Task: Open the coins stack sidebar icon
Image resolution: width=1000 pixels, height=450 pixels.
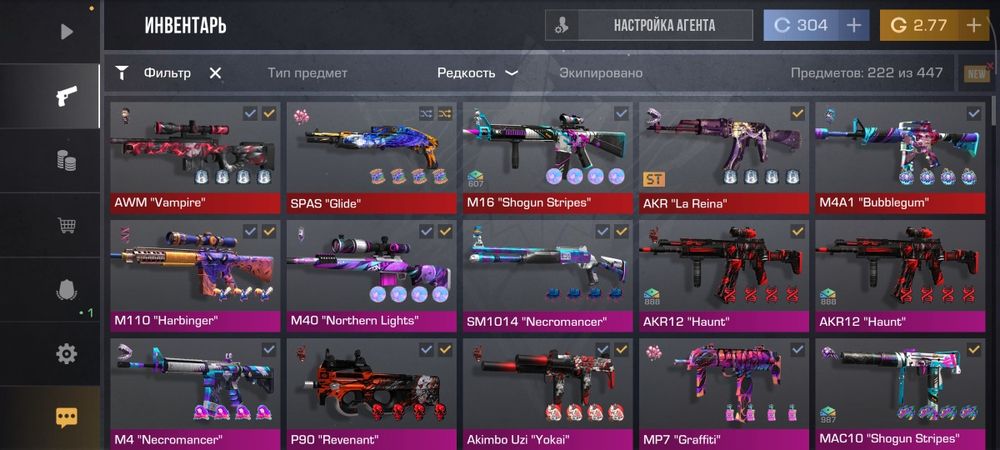Action: [66, 160]
